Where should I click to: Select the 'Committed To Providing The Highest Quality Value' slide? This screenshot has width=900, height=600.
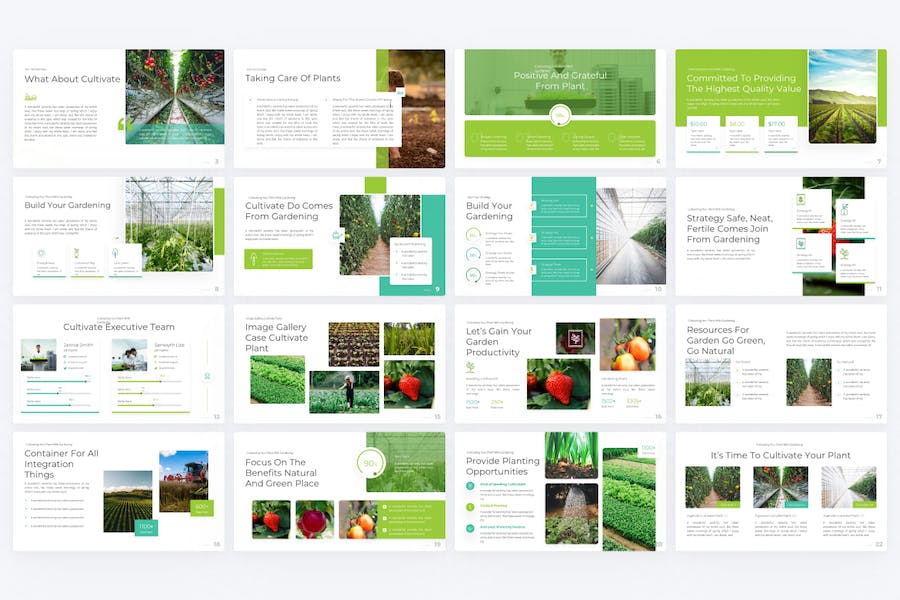point(781,109)
